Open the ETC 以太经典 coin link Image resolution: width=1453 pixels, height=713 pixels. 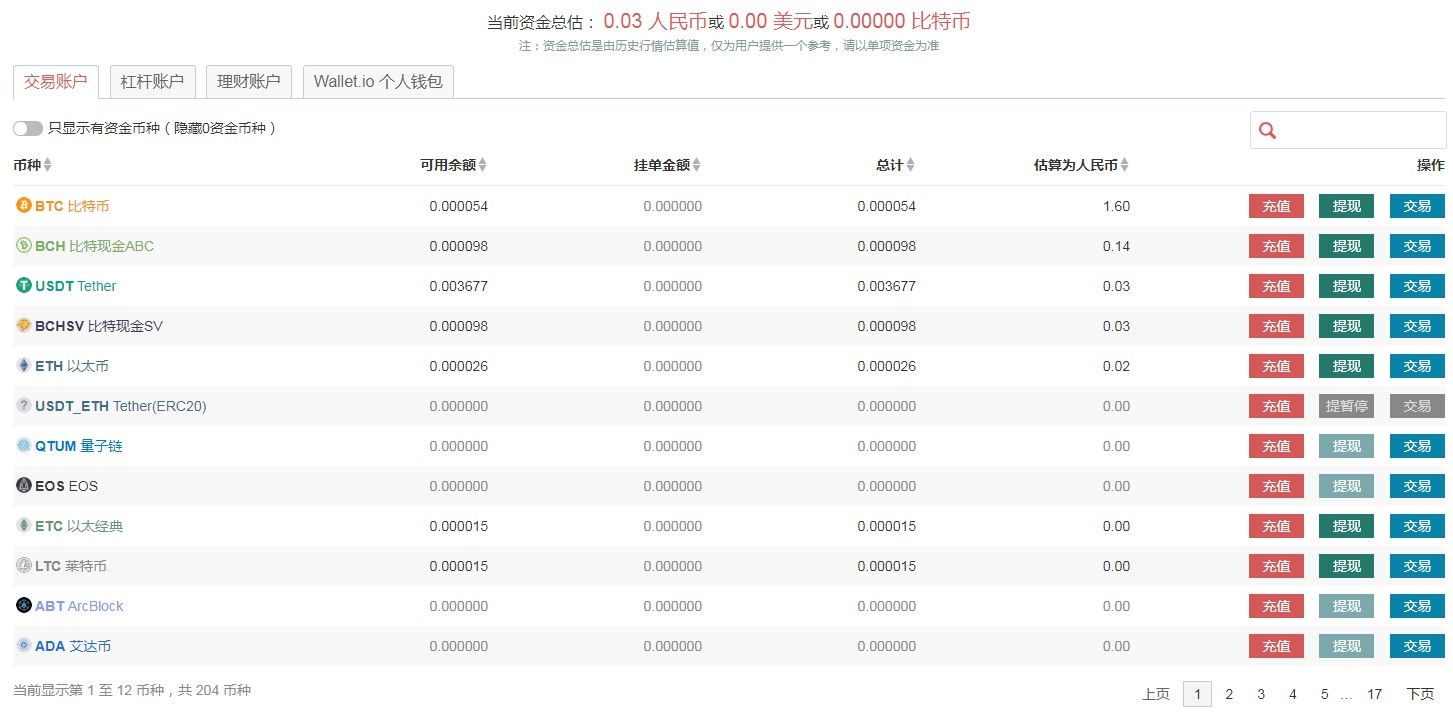pos(79,526)
